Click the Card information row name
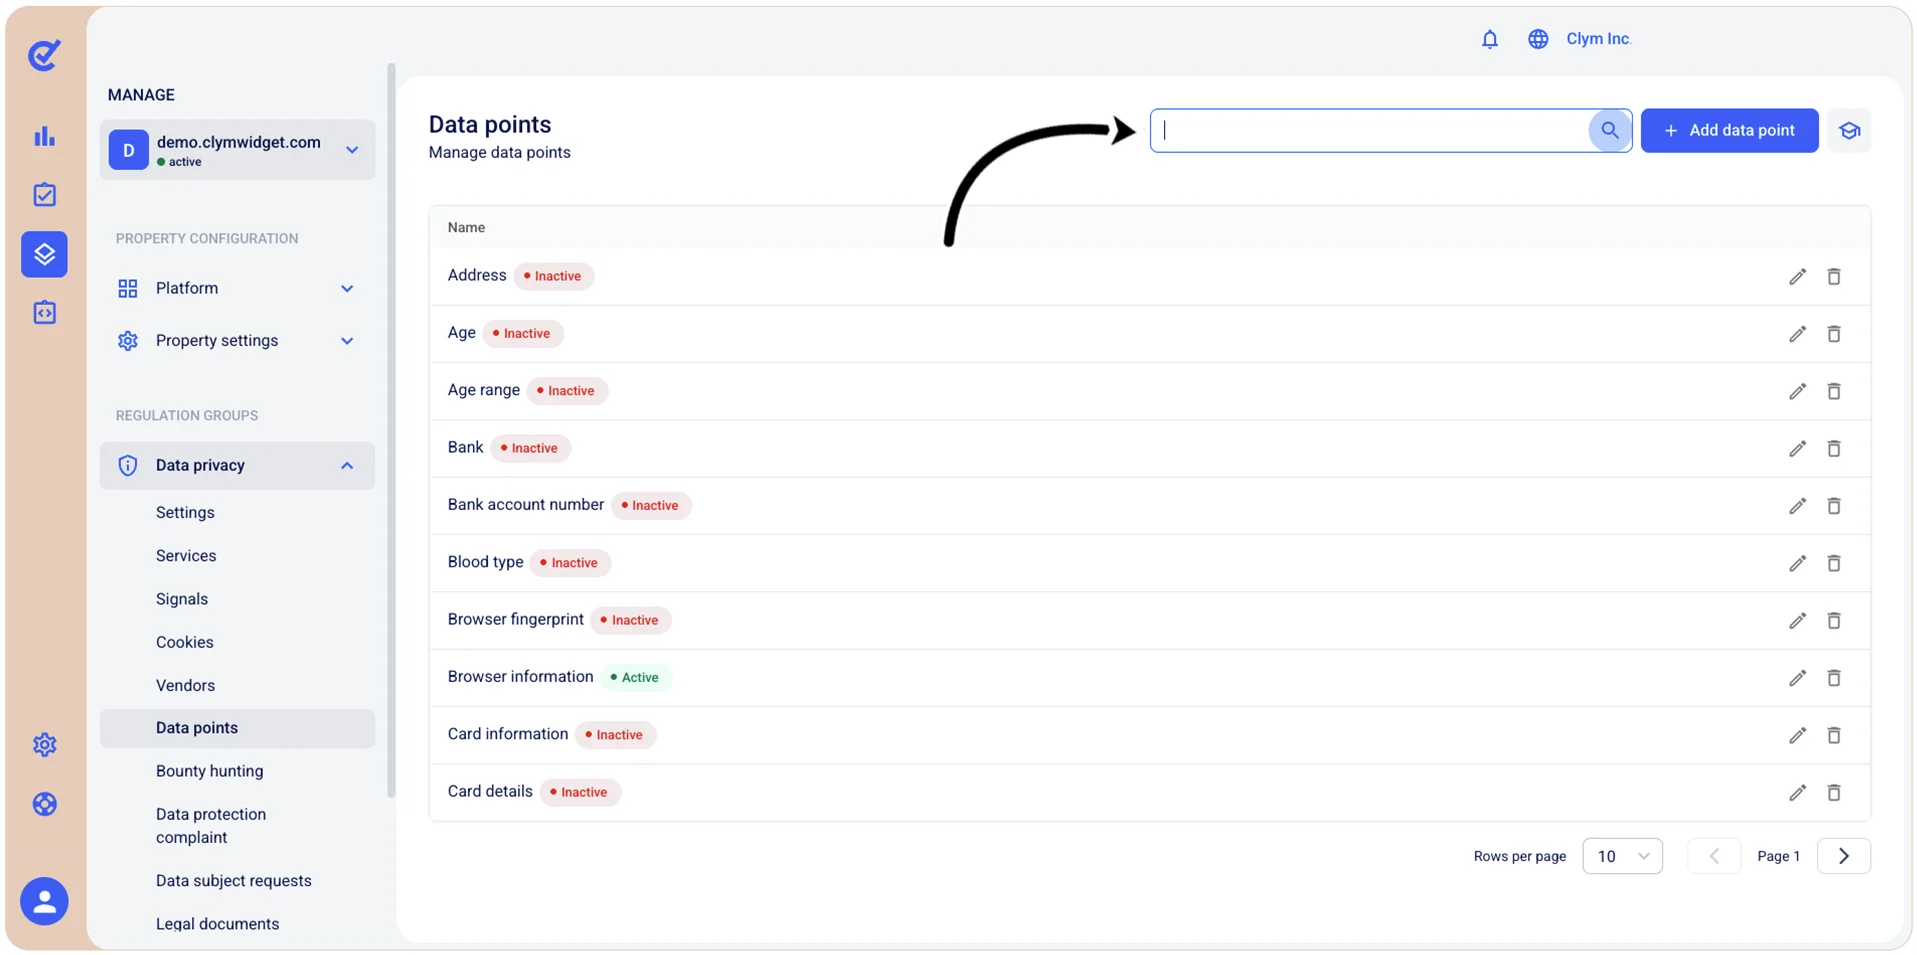The width and height of the screenshot is (1917, 955). click(x=508, y=734)
